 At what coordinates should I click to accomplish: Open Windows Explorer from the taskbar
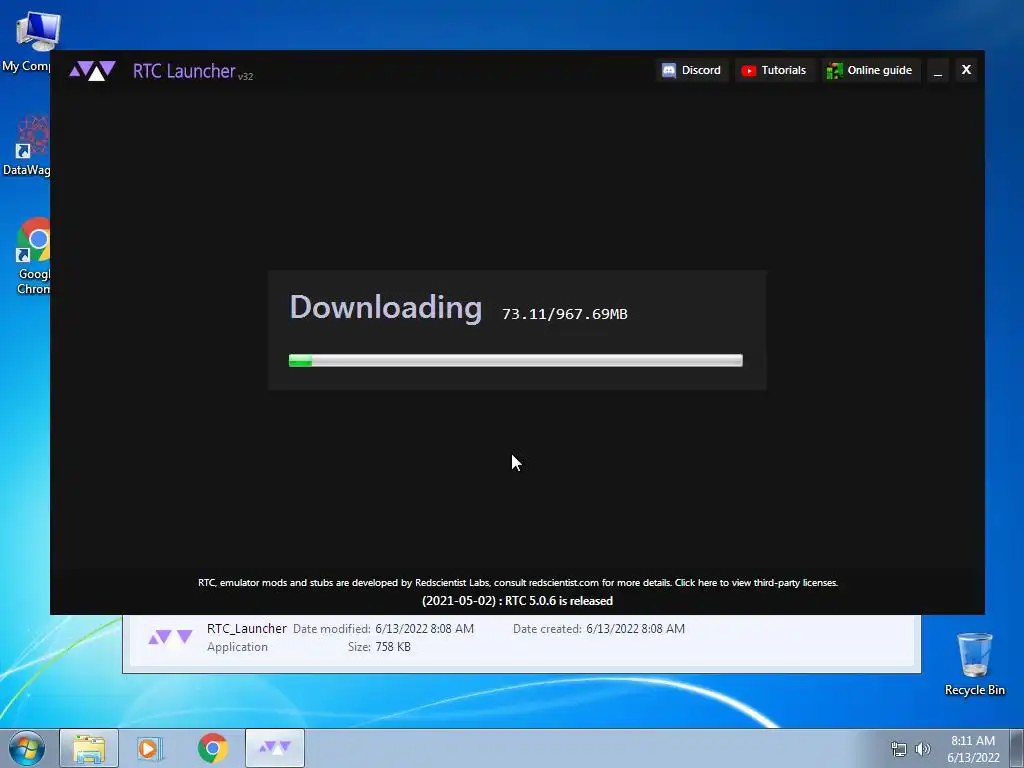coord(89,748)
